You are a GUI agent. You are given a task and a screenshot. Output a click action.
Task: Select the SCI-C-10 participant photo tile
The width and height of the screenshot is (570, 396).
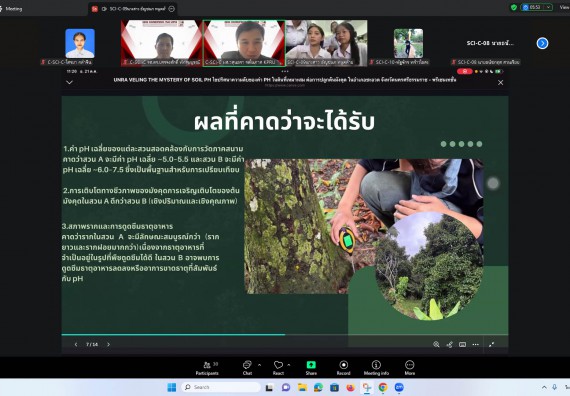tap(408, 43)
